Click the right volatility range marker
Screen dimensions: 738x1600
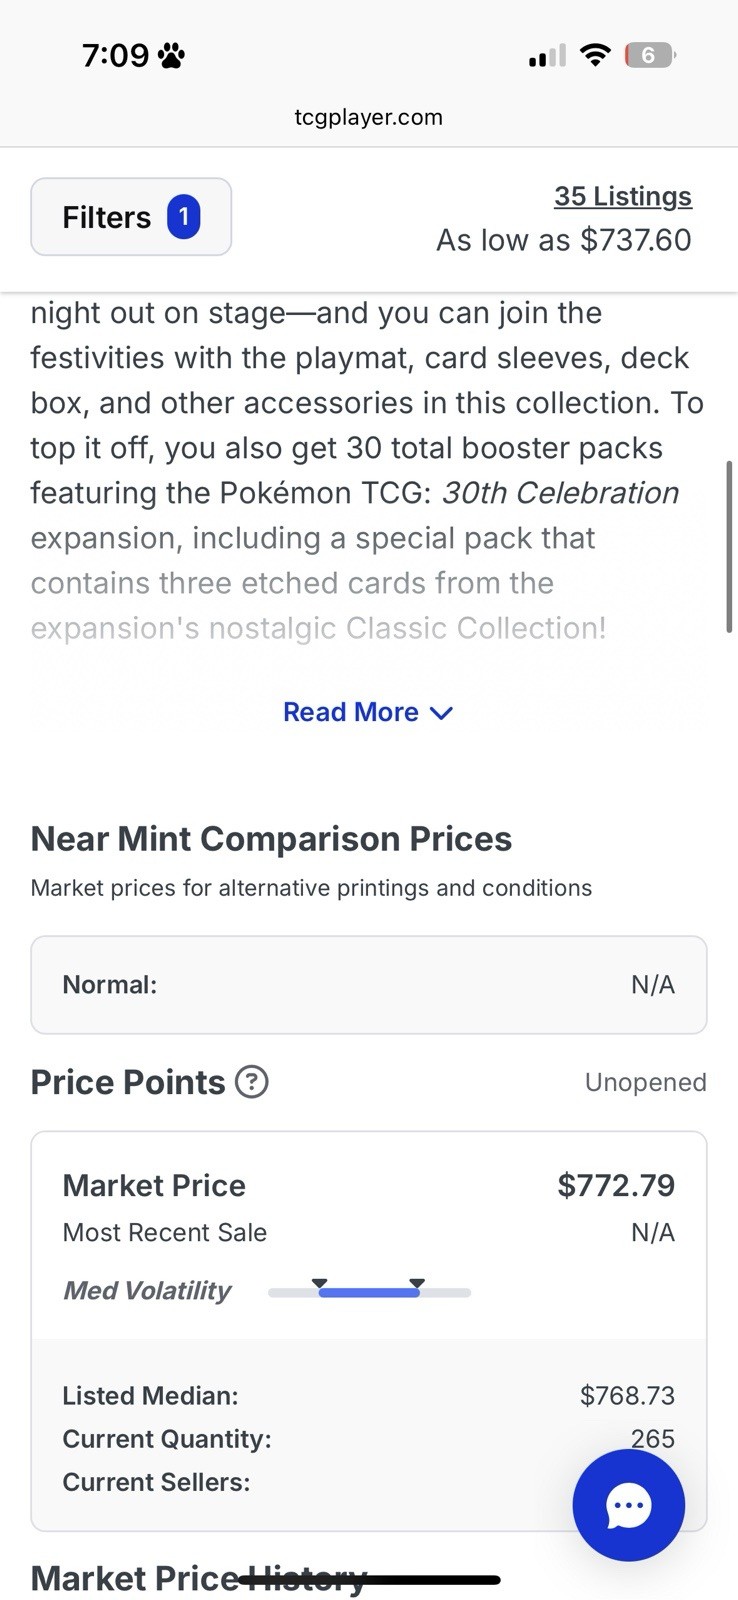click(417, 1283)
